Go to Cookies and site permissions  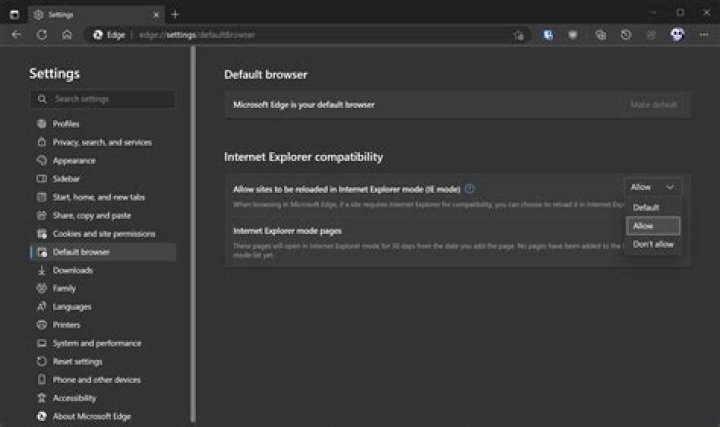[x=103, y=234]
